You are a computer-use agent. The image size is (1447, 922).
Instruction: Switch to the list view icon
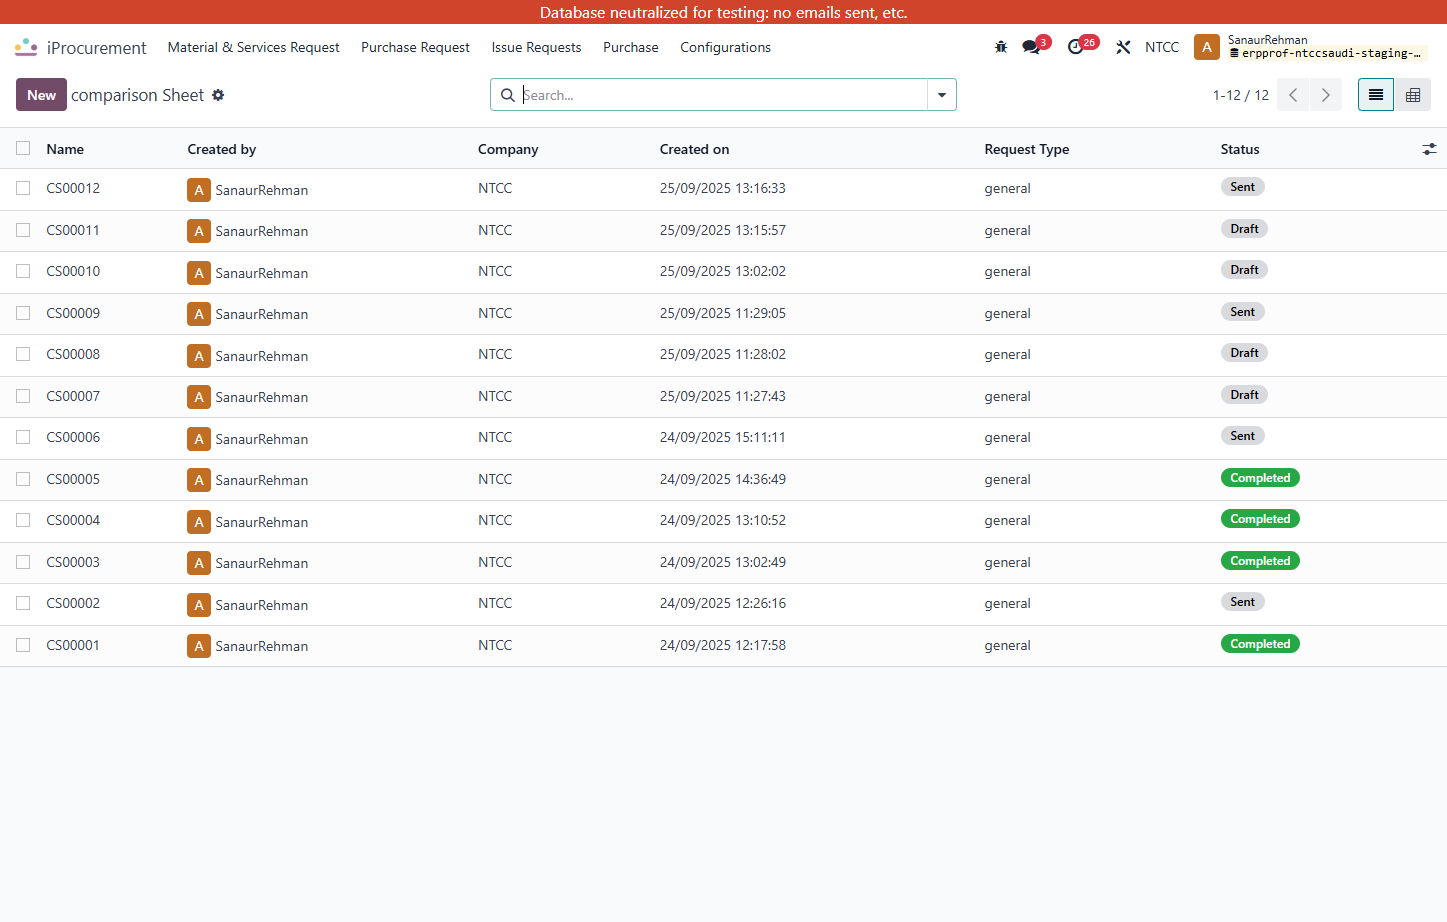1376,95
